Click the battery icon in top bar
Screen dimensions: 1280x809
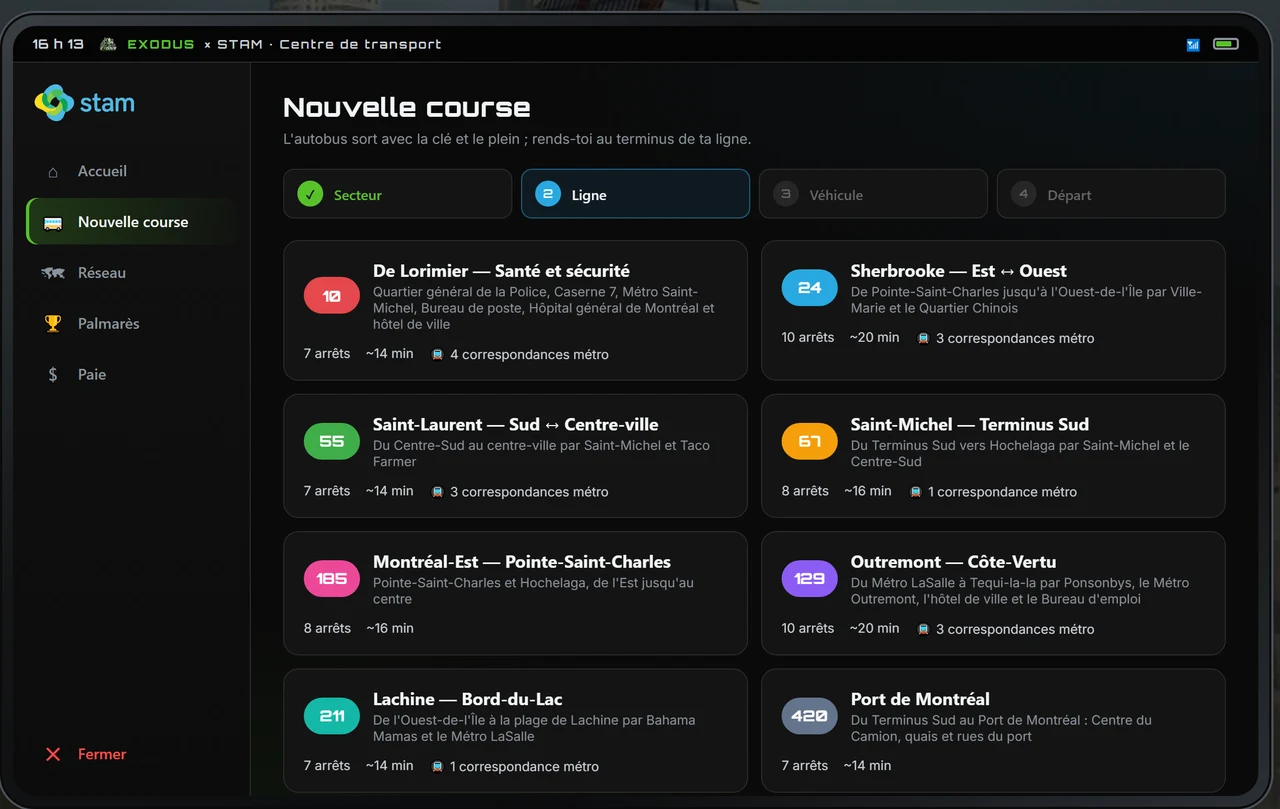1226,44
